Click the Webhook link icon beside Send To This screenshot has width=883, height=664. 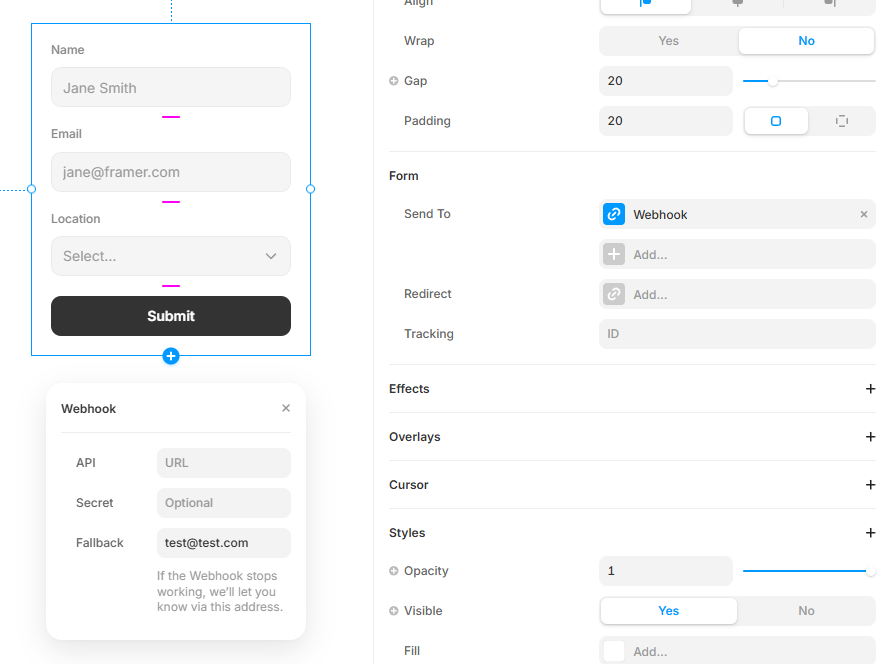[x=613, y=214]
